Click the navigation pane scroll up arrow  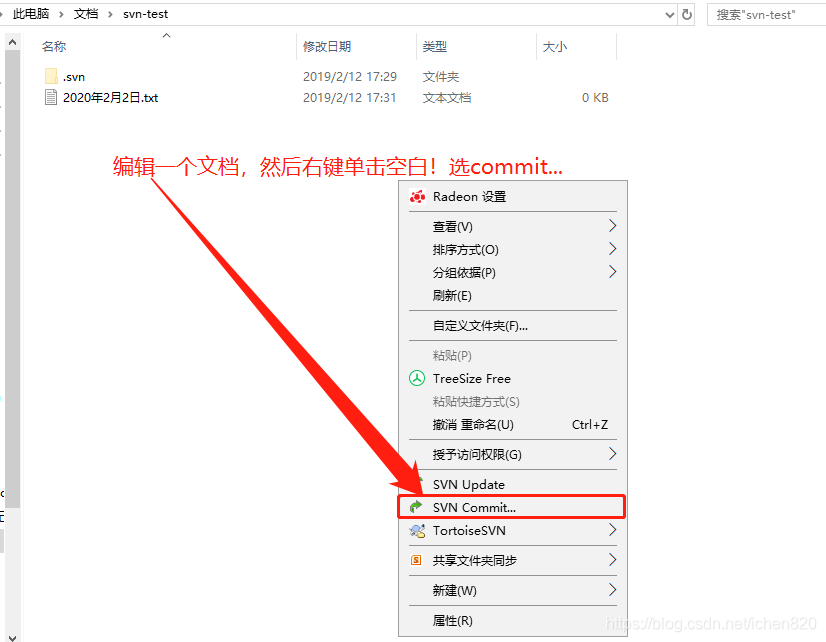tap(13, 42)
